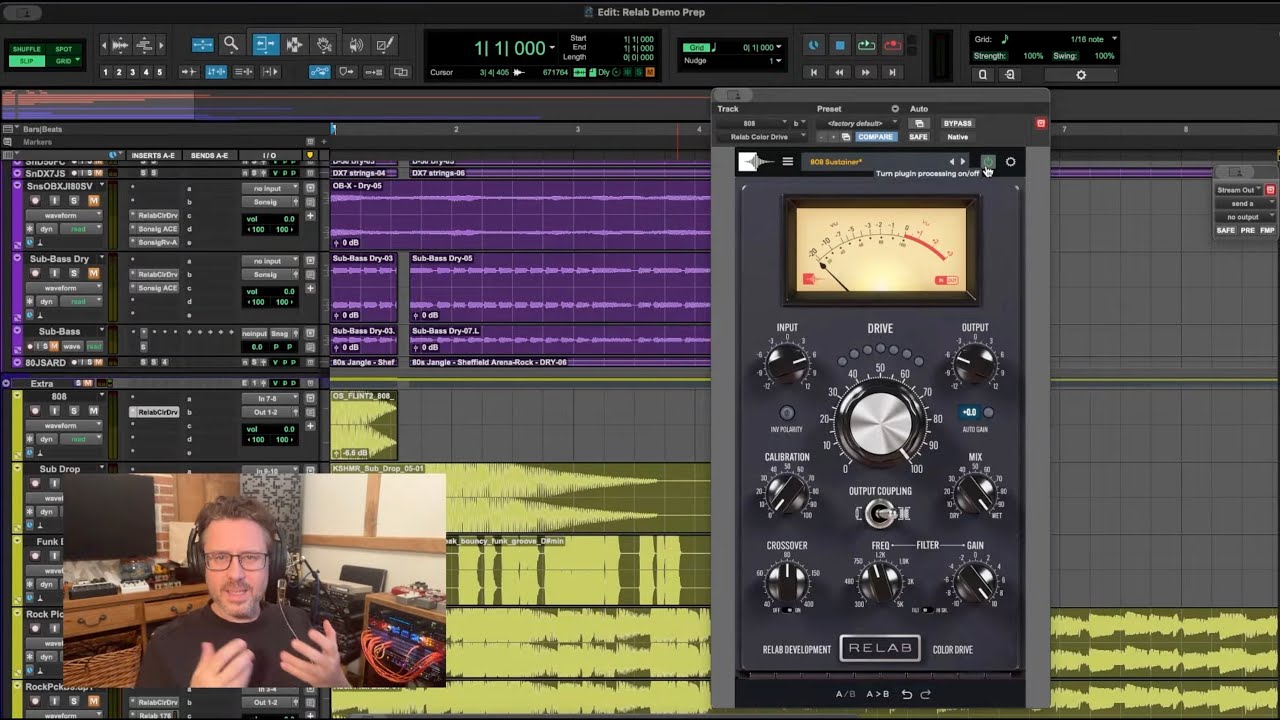Collapse the Extra folder track
This screenshot has width=1280, height=720.
click(x=6, y=384)
